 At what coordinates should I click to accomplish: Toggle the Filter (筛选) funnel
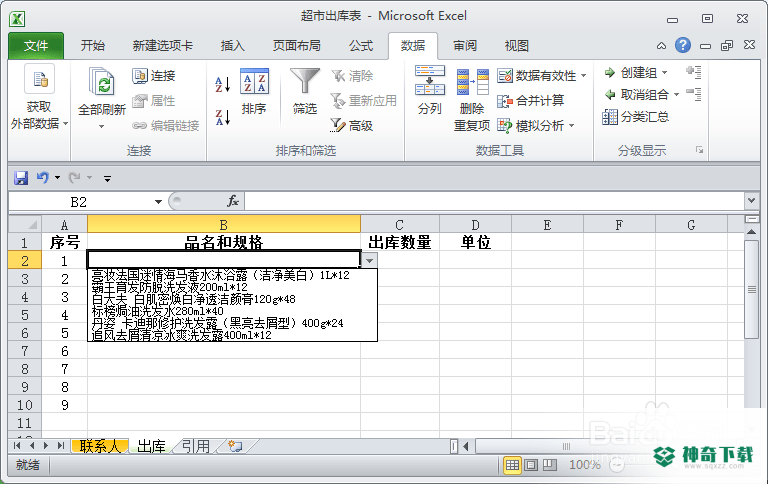coord(305,92)
